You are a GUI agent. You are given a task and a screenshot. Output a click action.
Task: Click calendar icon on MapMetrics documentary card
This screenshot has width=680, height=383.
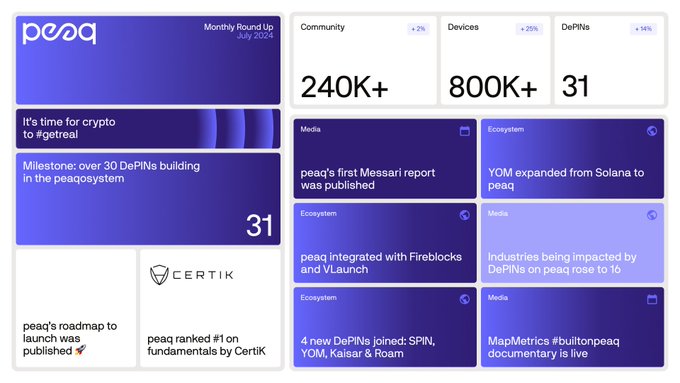pyautogui.click(x=652, y=299)
